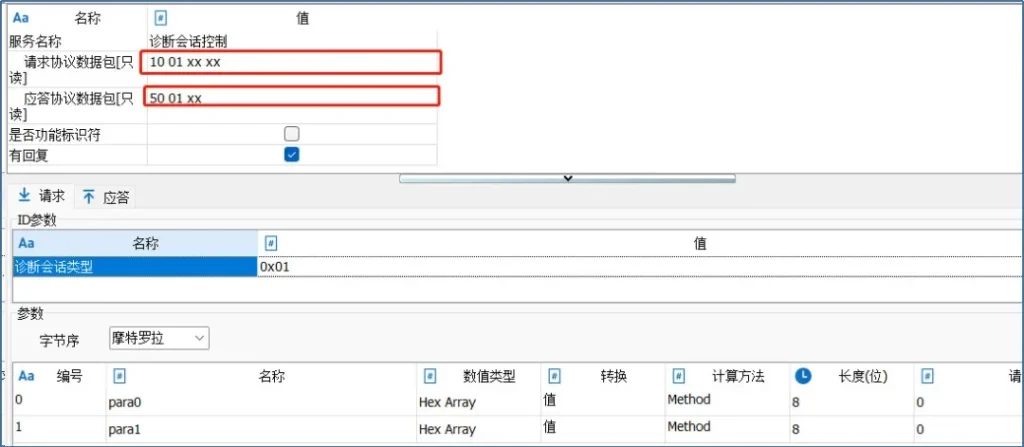
Task: Click the response packet field 50 01 xx
Action: pyautogui.click(x=290, y=97)
